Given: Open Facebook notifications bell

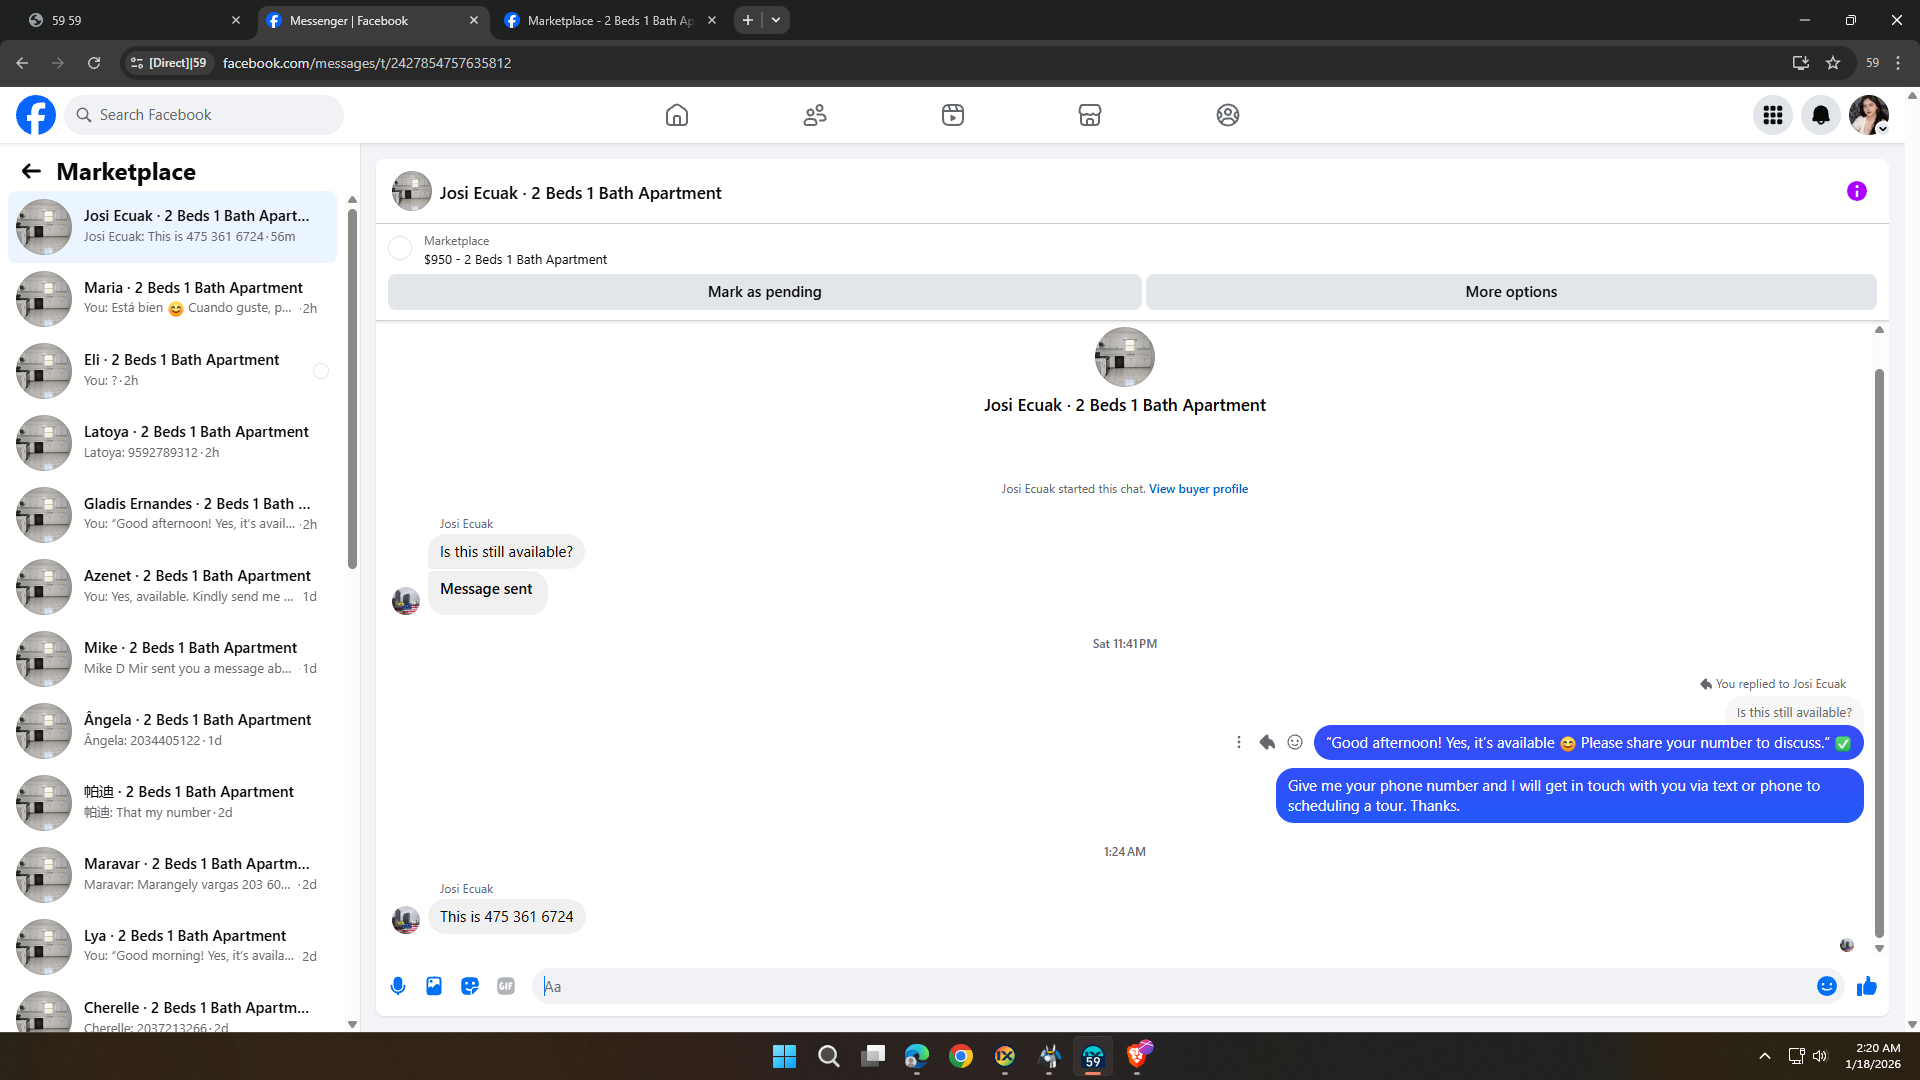Looking at the screenshot, I should (x=1820, y=115).
